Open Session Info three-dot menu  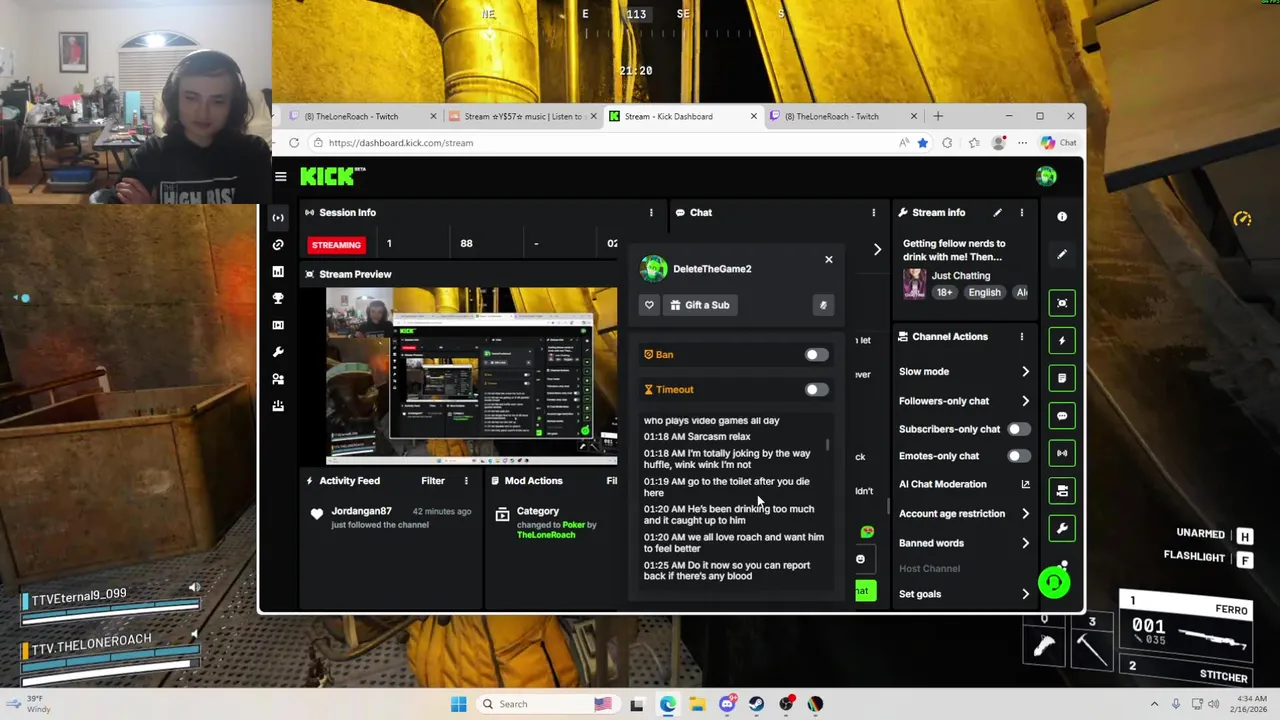pyautogui.click(x=651, y=213)
